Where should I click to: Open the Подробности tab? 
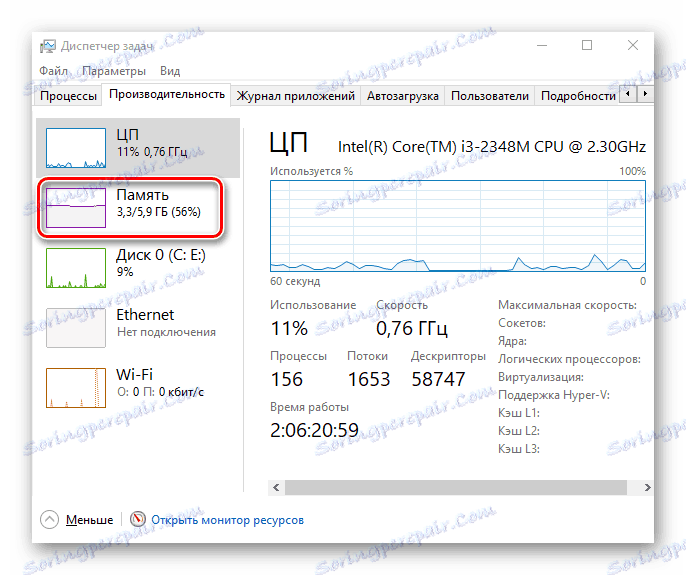click(578, 96)
